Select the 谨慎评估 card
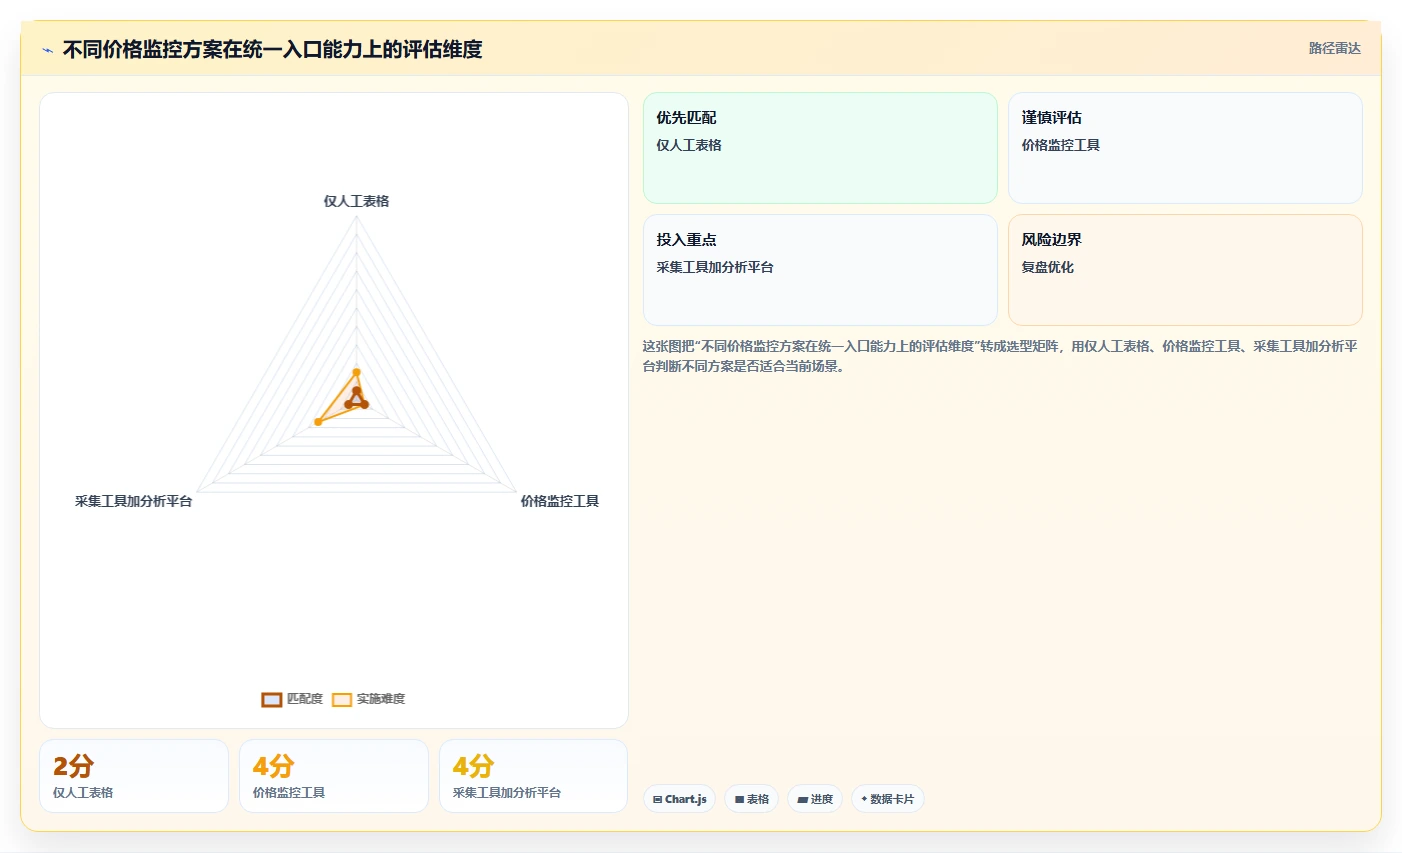The width and height of the screenshot is (1402, 853). [1185, 148]
